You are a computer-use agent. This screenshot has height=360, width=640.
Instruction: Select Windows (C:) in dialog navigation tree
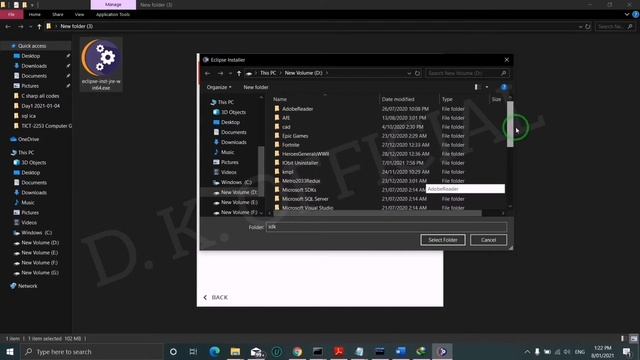pyautogui.click(x=236, y=182)
